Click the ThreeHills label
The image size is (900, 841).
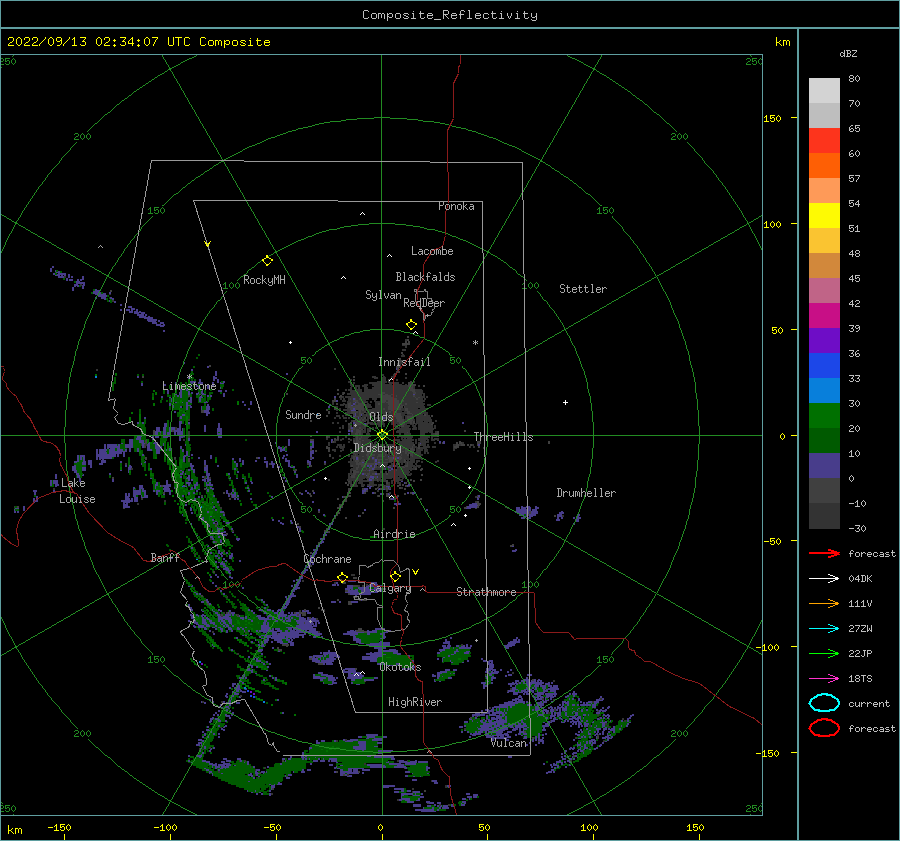point(503,437)
